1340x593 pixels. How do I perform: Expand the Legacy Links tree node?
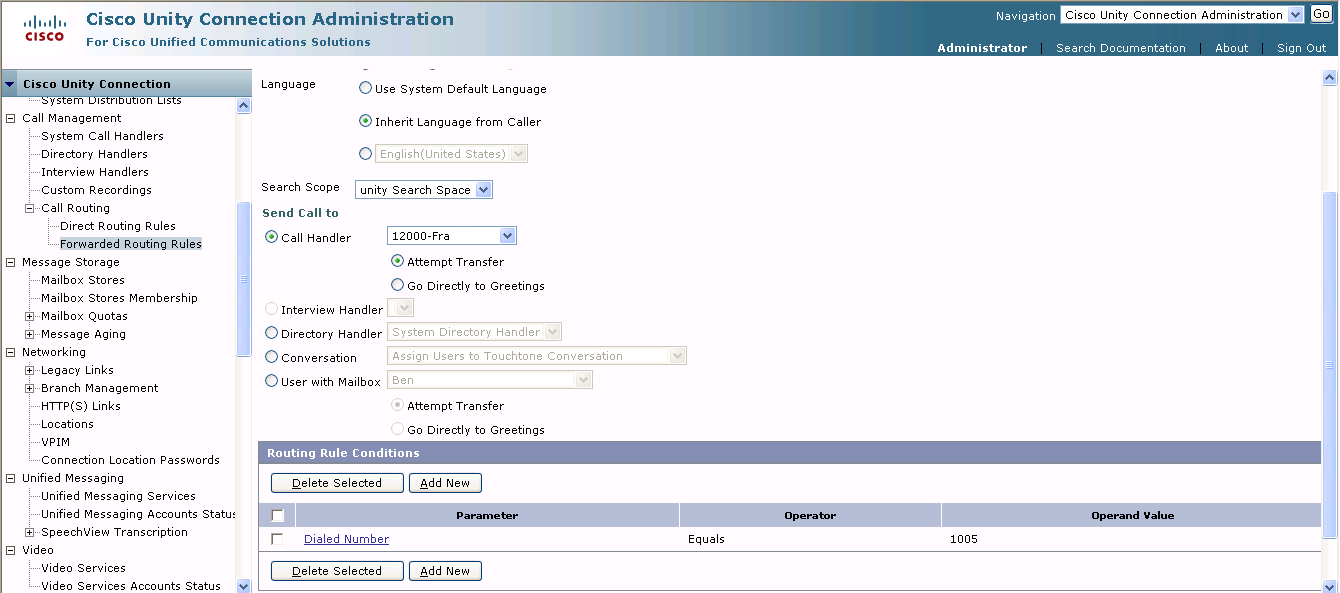tap(30, 370)
